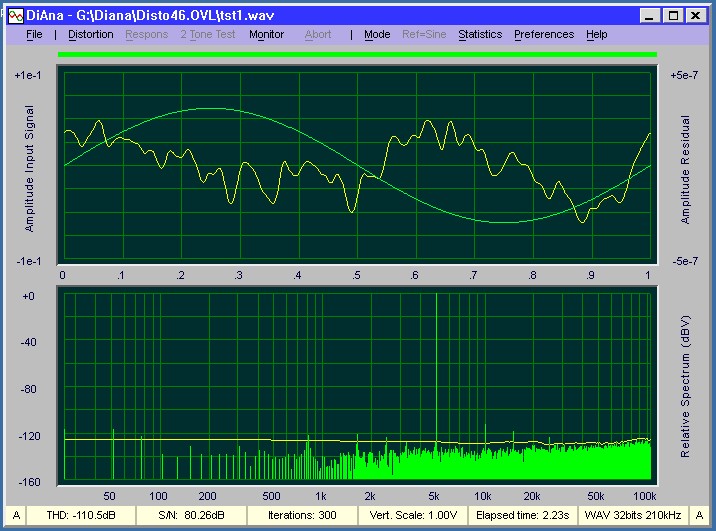The width and height of the screenshot is (716, 531).
Task: Click the 100k frequency axis label
Action: 644,496
